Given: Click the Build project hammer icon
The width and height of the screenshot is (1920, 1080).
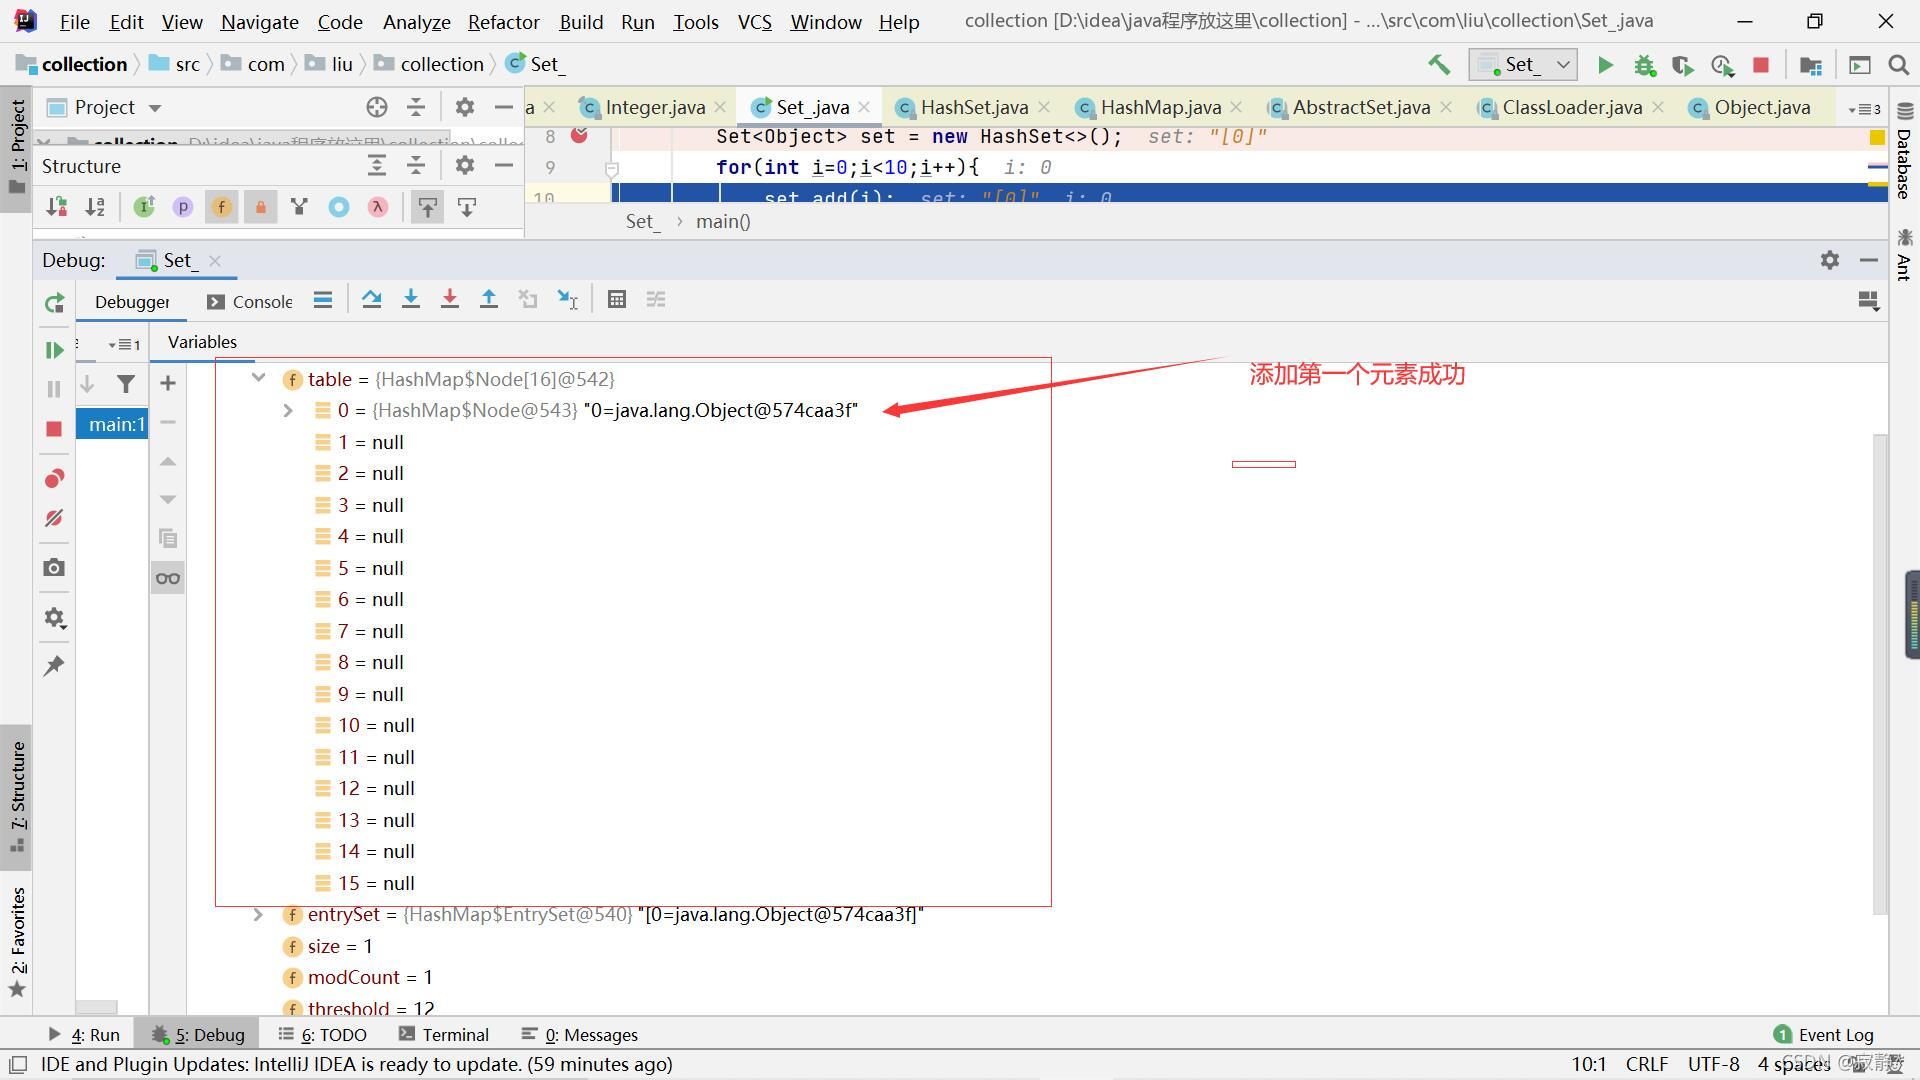Looking at the screenshot, I should (1439, 65).
